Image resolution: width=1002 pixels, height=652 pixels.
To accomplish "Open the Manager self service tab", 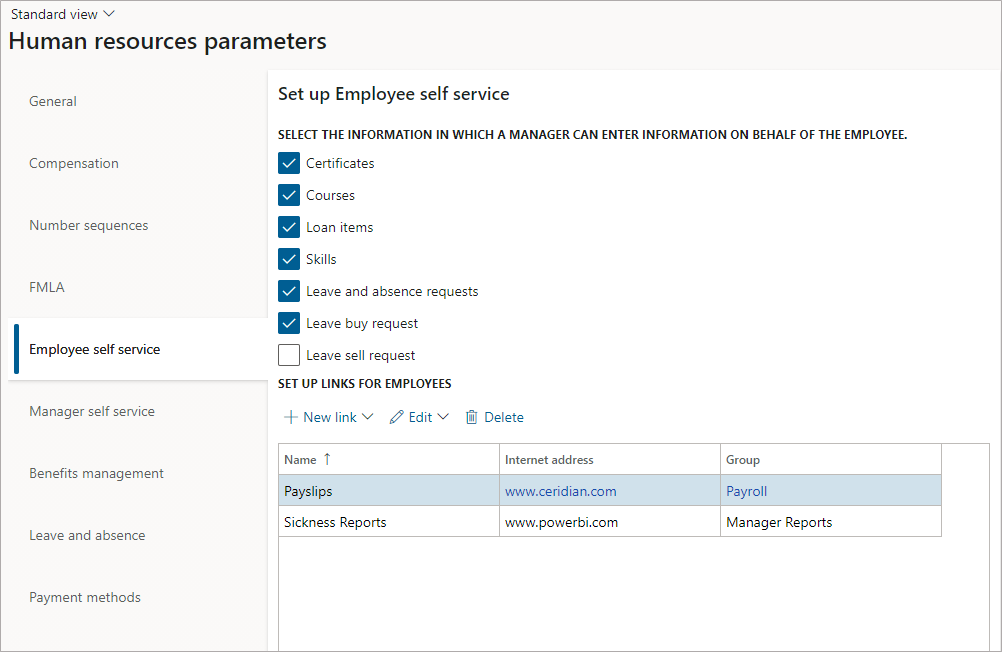I will [x=92, y=411].
